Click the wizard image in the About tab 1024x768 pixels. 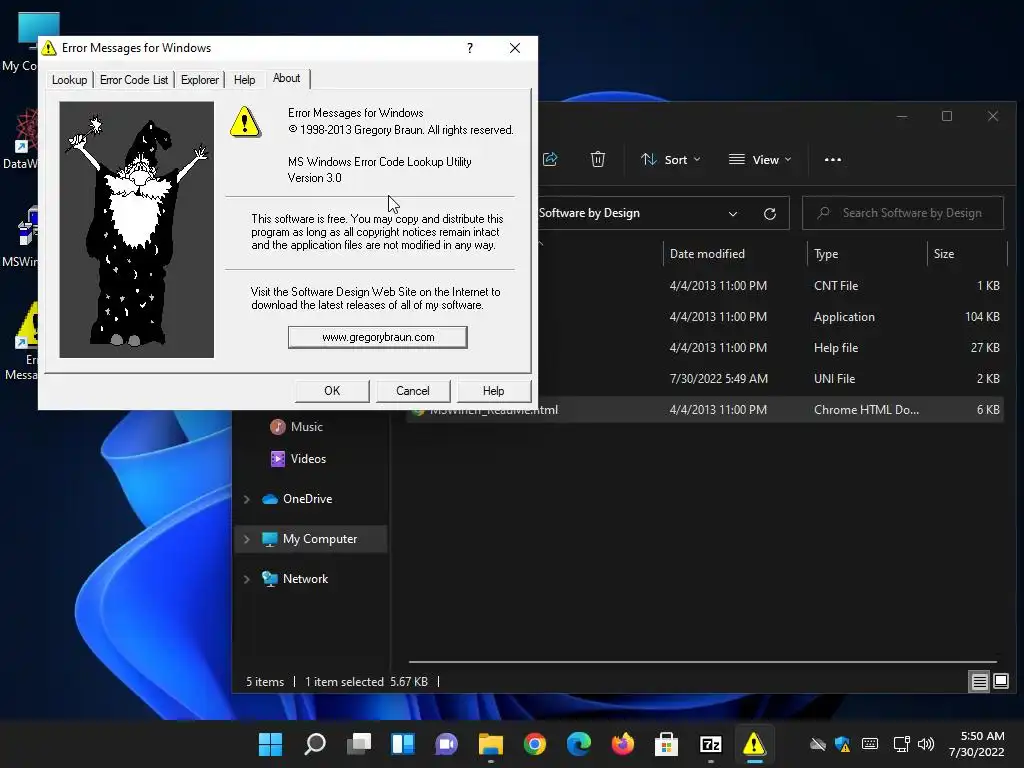click(x=136, y=229)
